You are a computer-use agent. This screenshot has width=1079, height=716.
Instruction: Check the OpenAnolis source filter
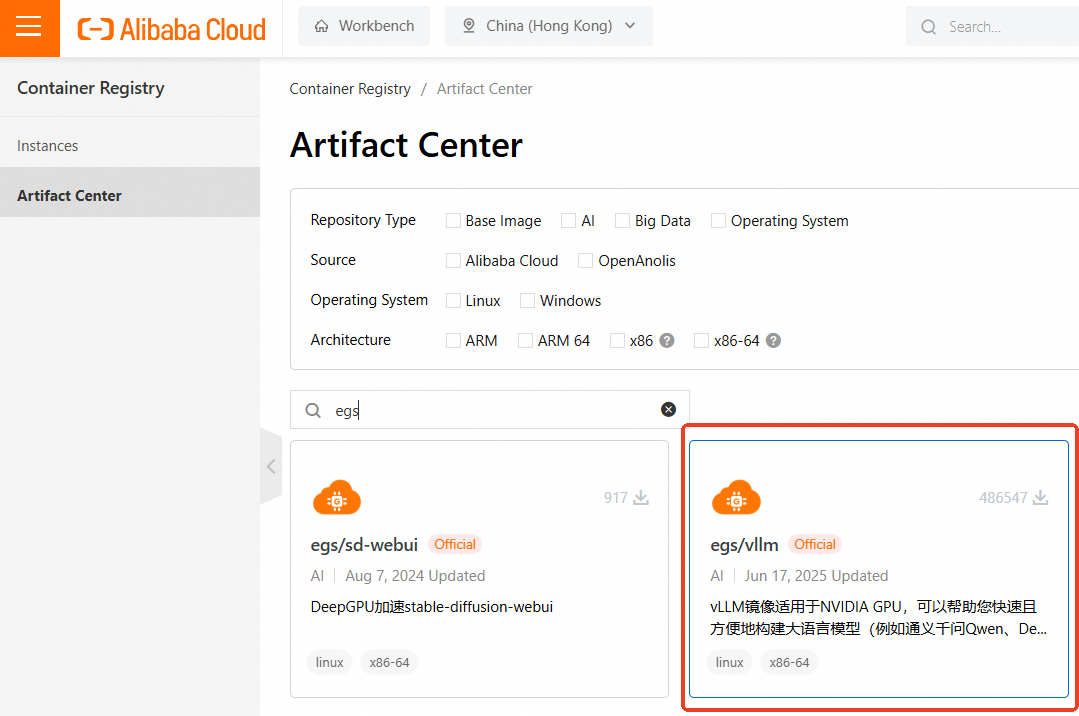pos(586,261)
